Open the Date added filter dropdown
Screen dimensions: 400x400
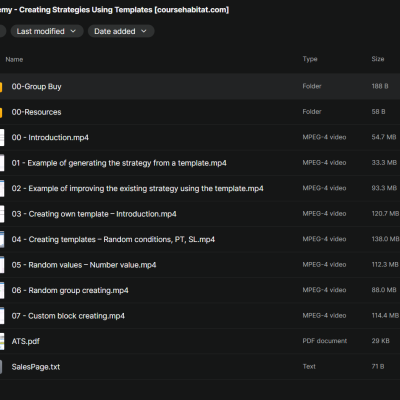point(121,31)
